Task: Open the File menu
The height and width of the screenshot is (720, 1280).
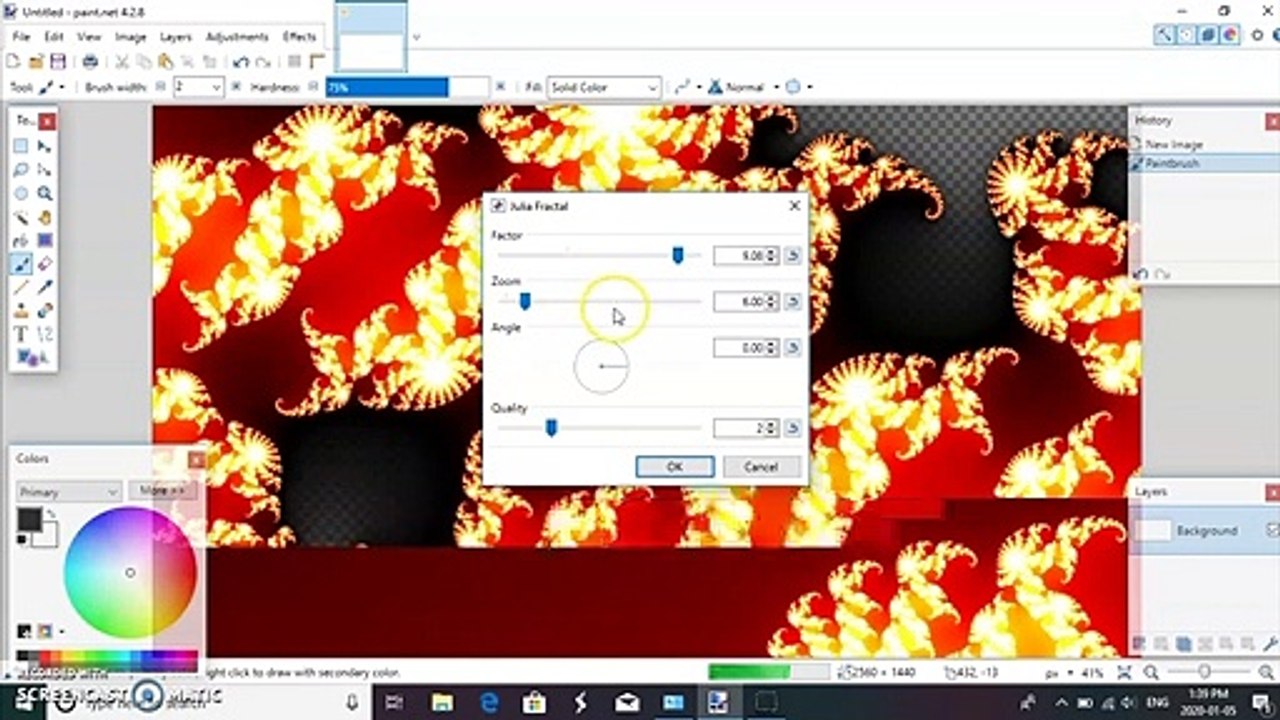Action: pyautogui.click(x=21, y=36)
